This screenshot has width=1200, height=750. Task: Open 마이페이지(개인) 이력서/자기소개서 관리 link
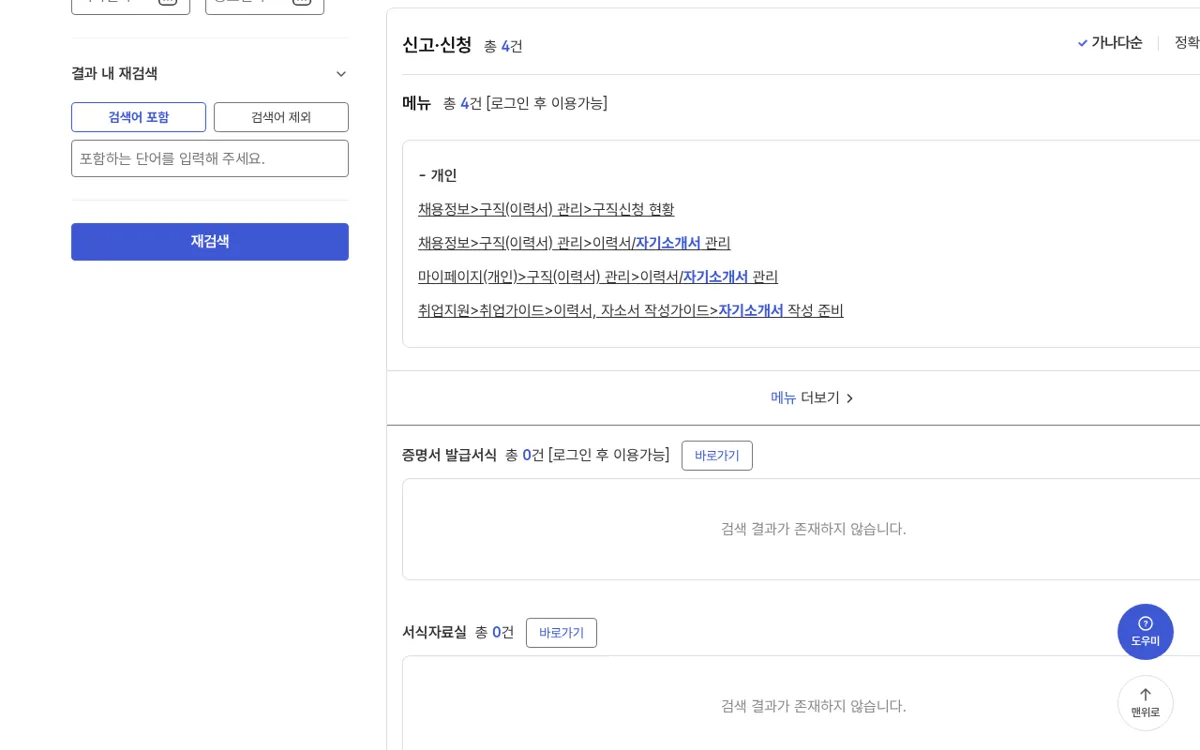598,277
